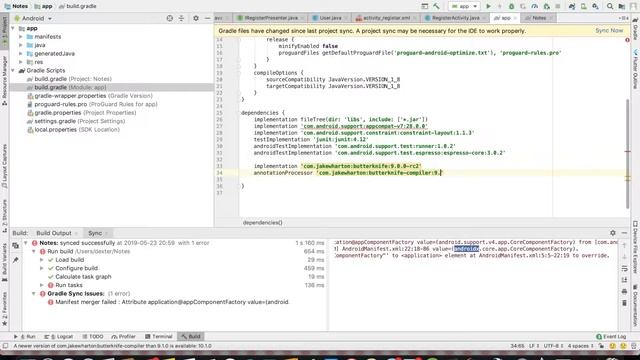Collapse the Gradle Scripts node

point(13,71)
